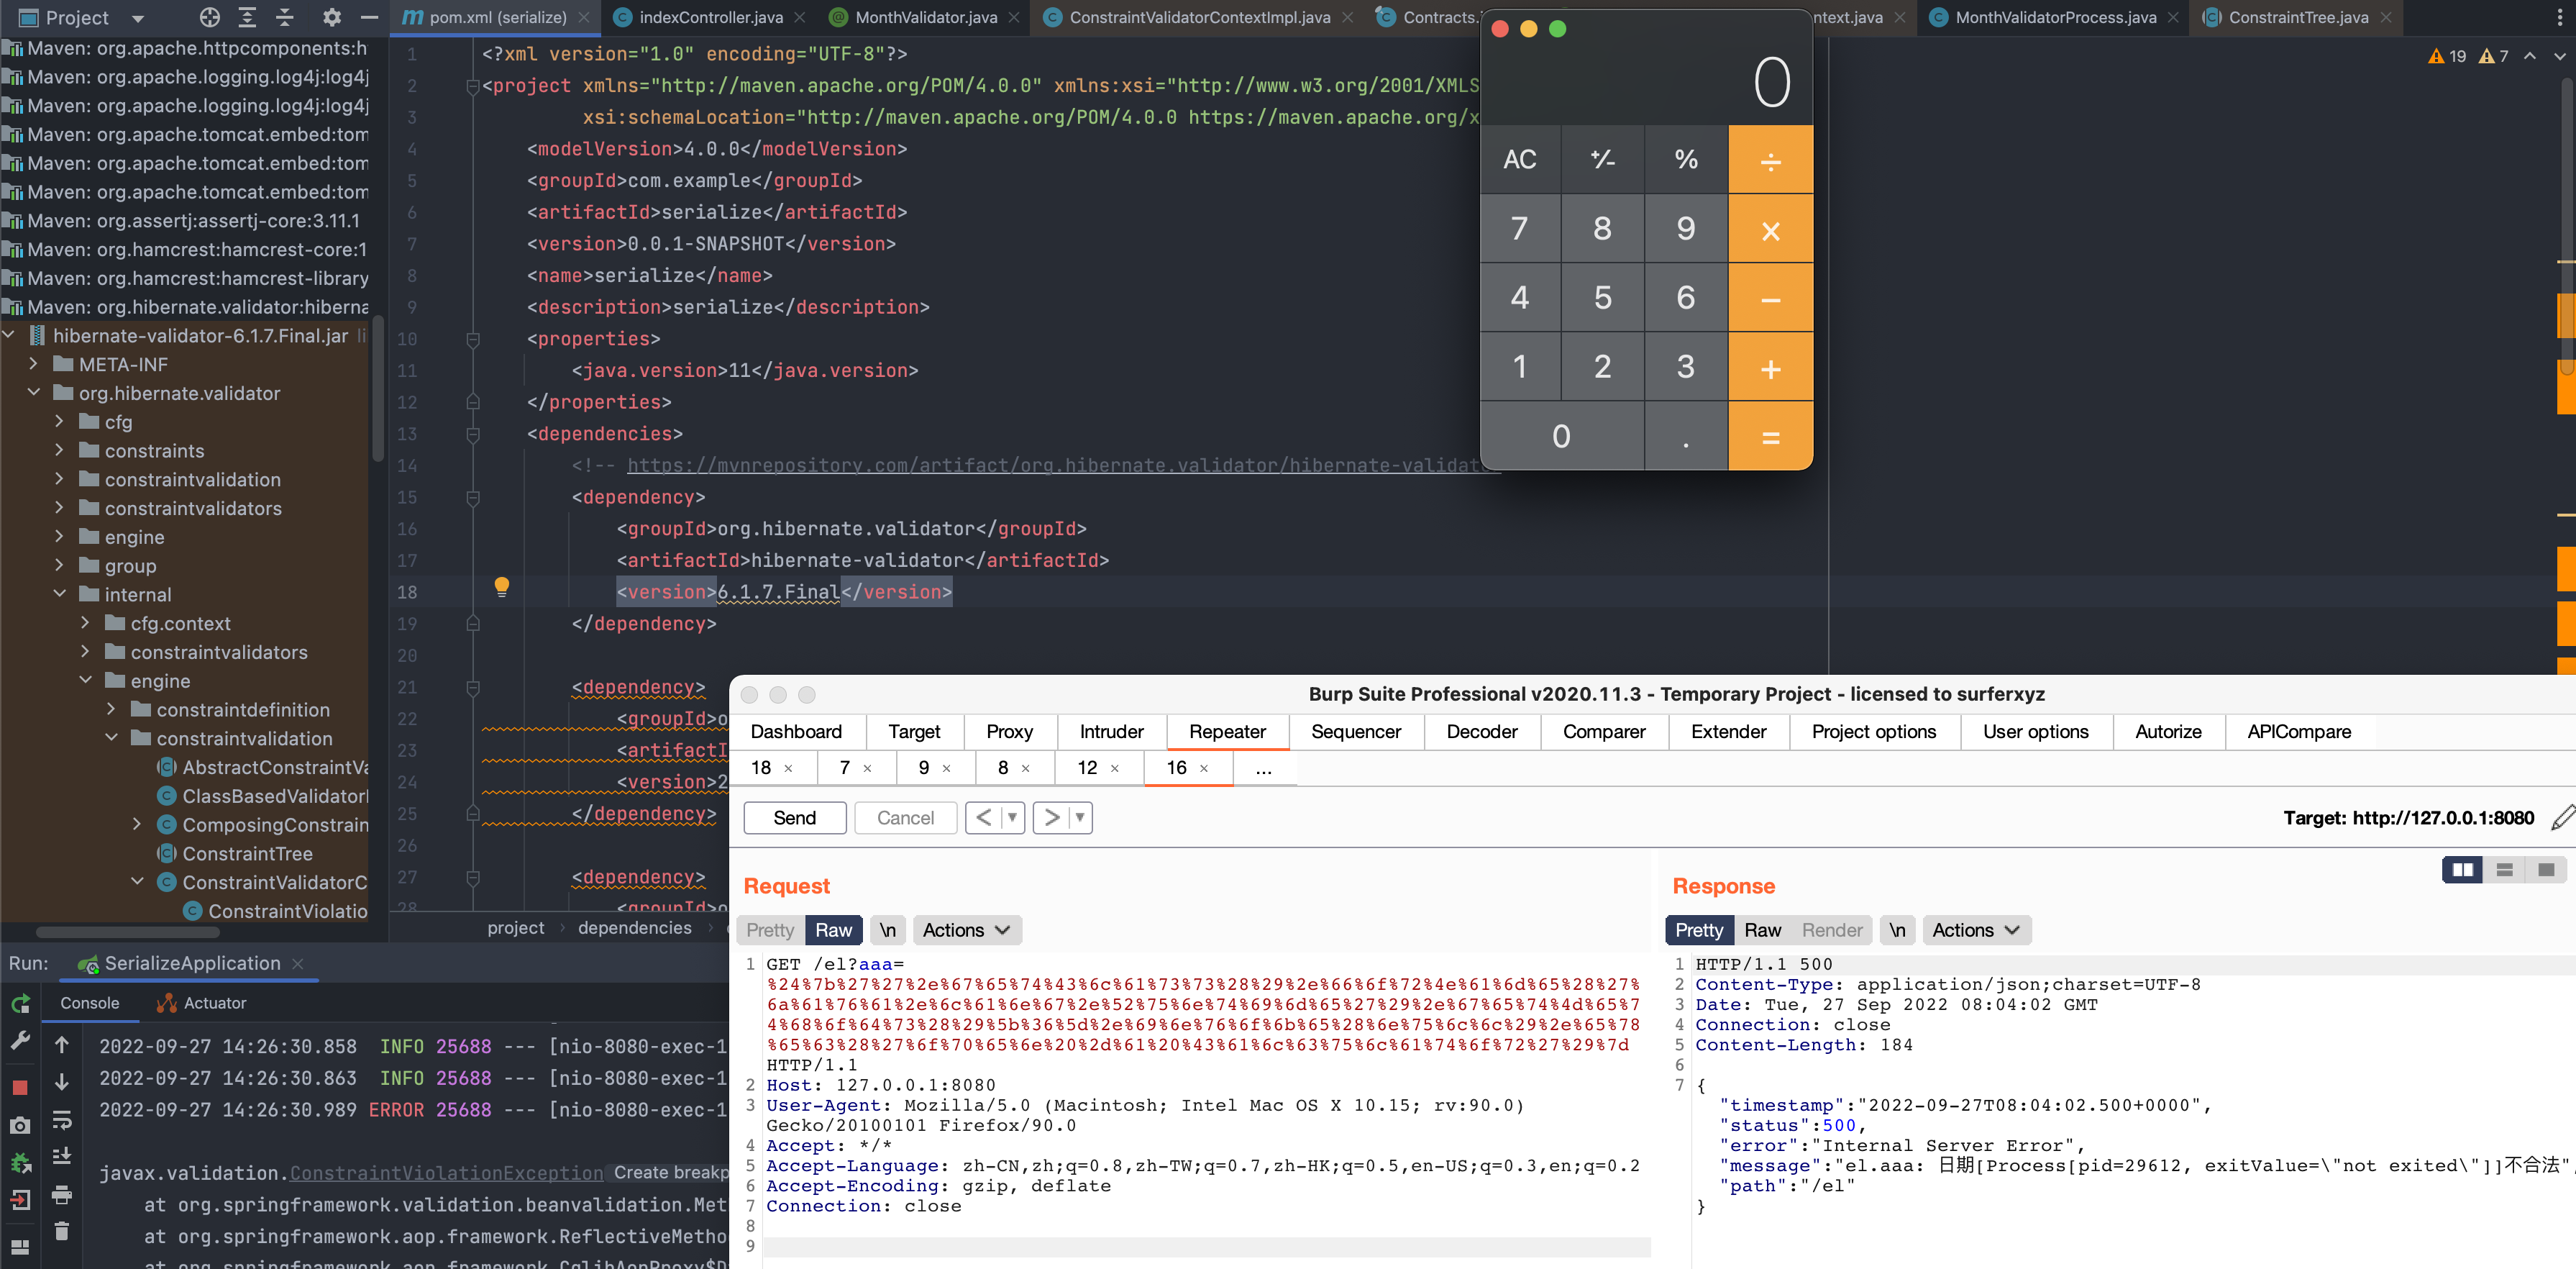Select the side-by-side response layout button

[2462, 870]
